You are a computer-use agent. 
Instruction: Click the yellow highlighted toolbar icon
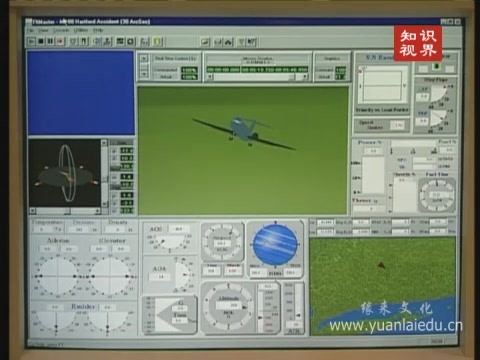point(157,42)
